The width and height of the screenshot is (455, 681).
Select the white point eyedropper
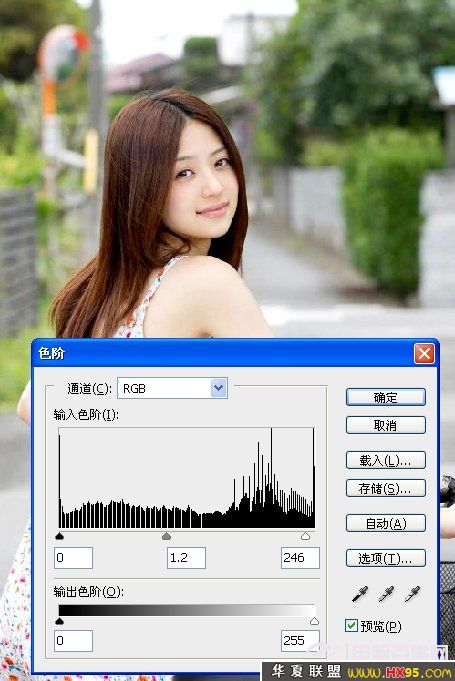(412, 594)
